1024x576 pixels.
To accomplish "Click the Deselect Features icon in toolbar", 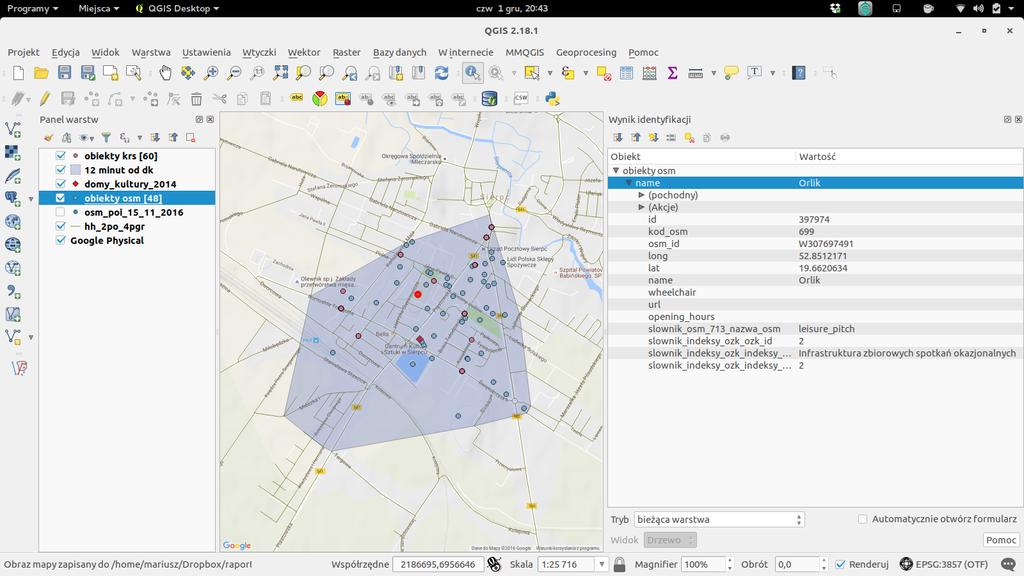I will pyautogui.click(x=603, y=73).
